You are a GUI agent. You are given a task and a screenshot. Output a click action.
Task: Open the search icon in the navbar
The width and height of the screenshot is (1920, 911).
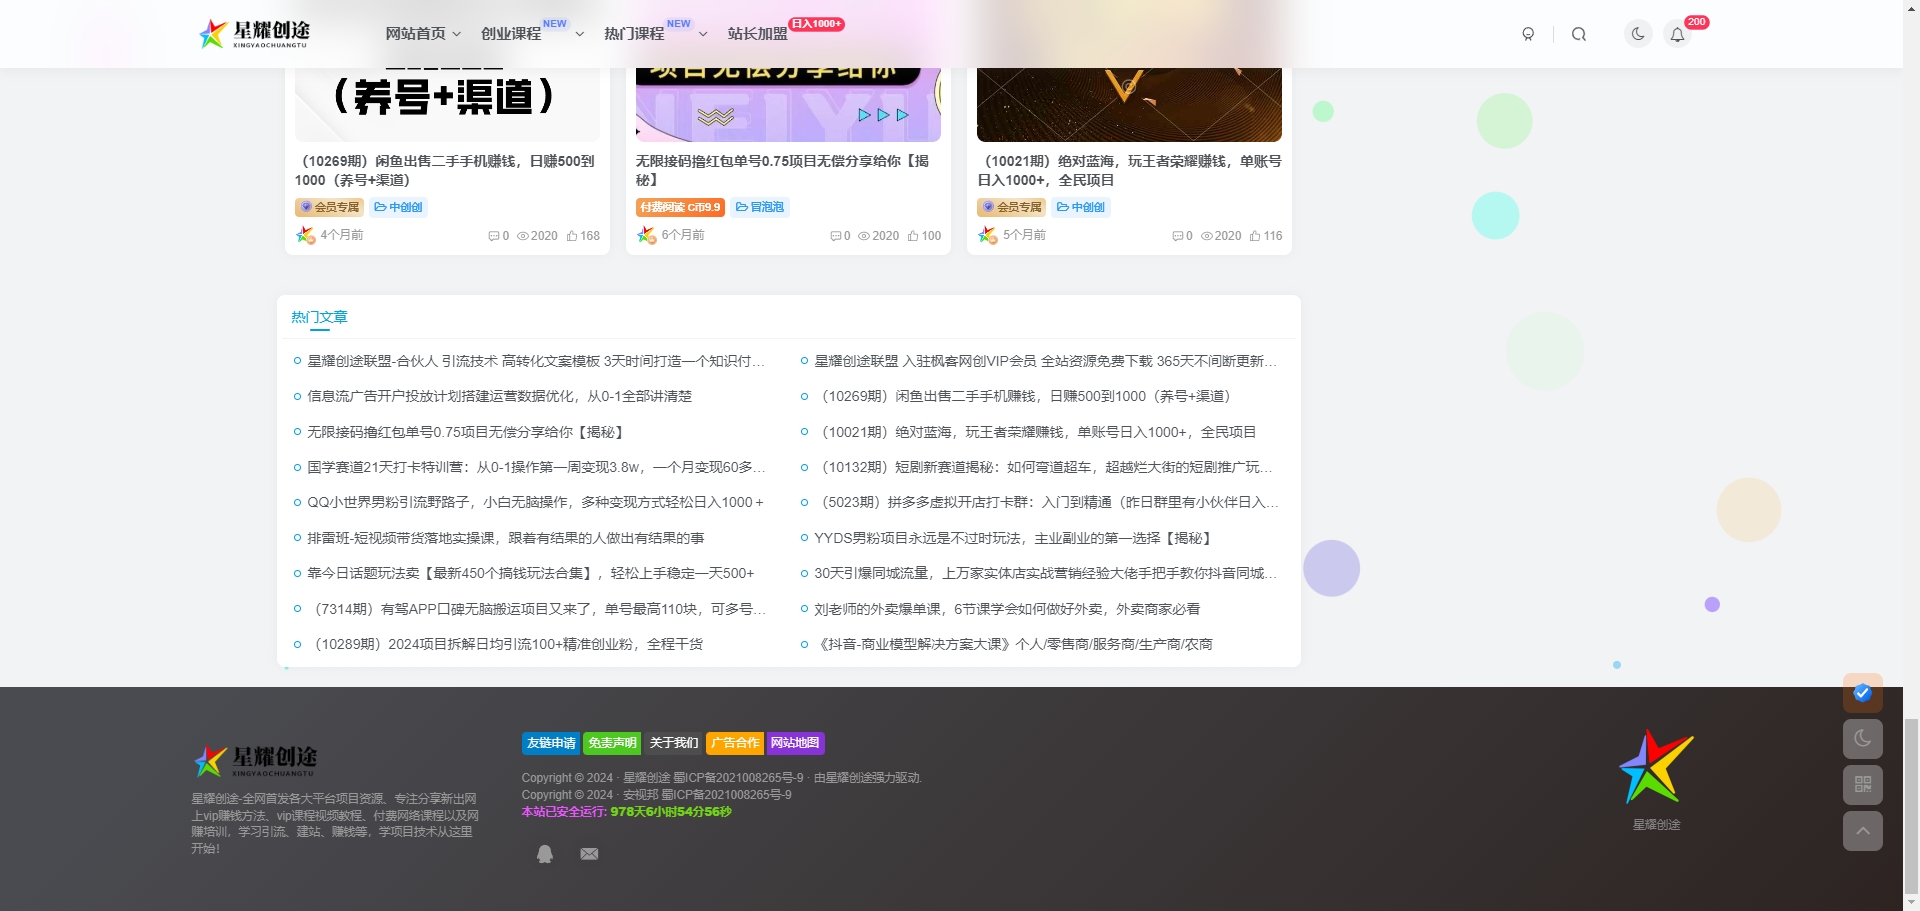1579,33
